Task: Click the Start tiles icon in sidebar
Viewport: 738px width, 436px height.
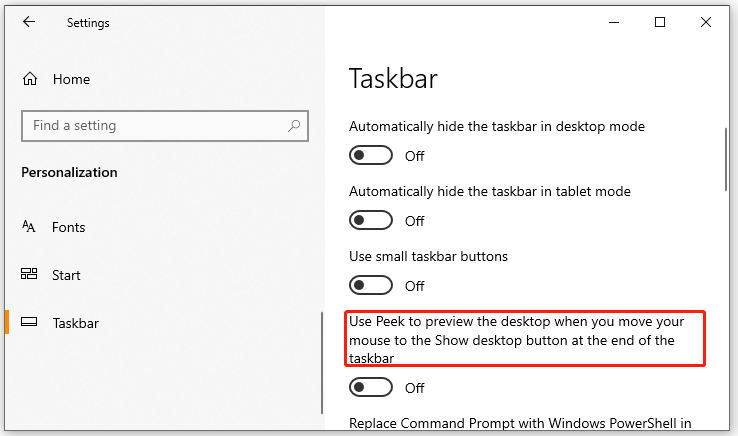Action: (x=29, y=274)
